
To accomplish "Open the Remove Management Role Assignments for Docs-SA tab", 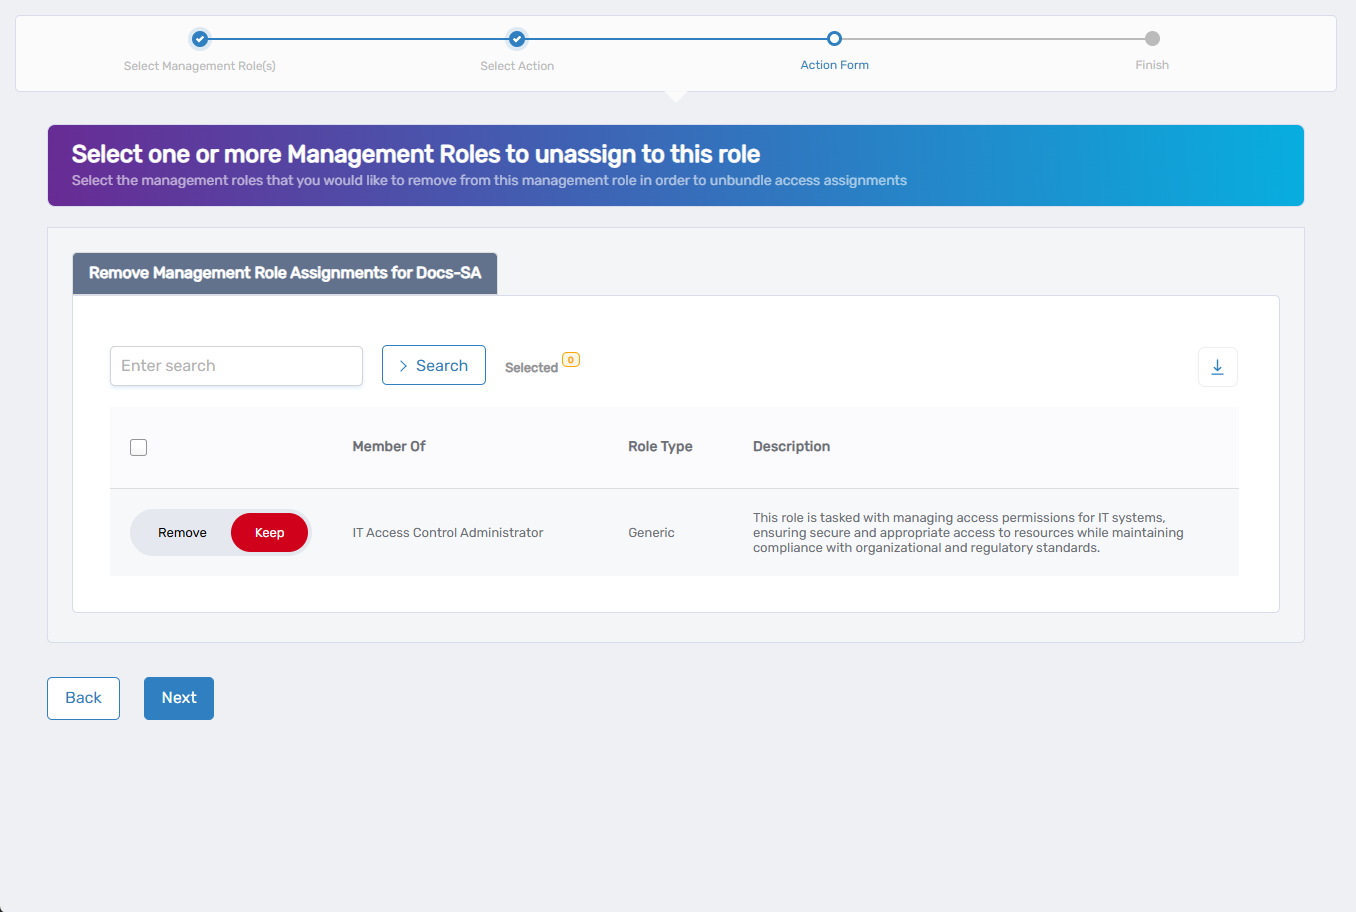I will coord(284,273).
